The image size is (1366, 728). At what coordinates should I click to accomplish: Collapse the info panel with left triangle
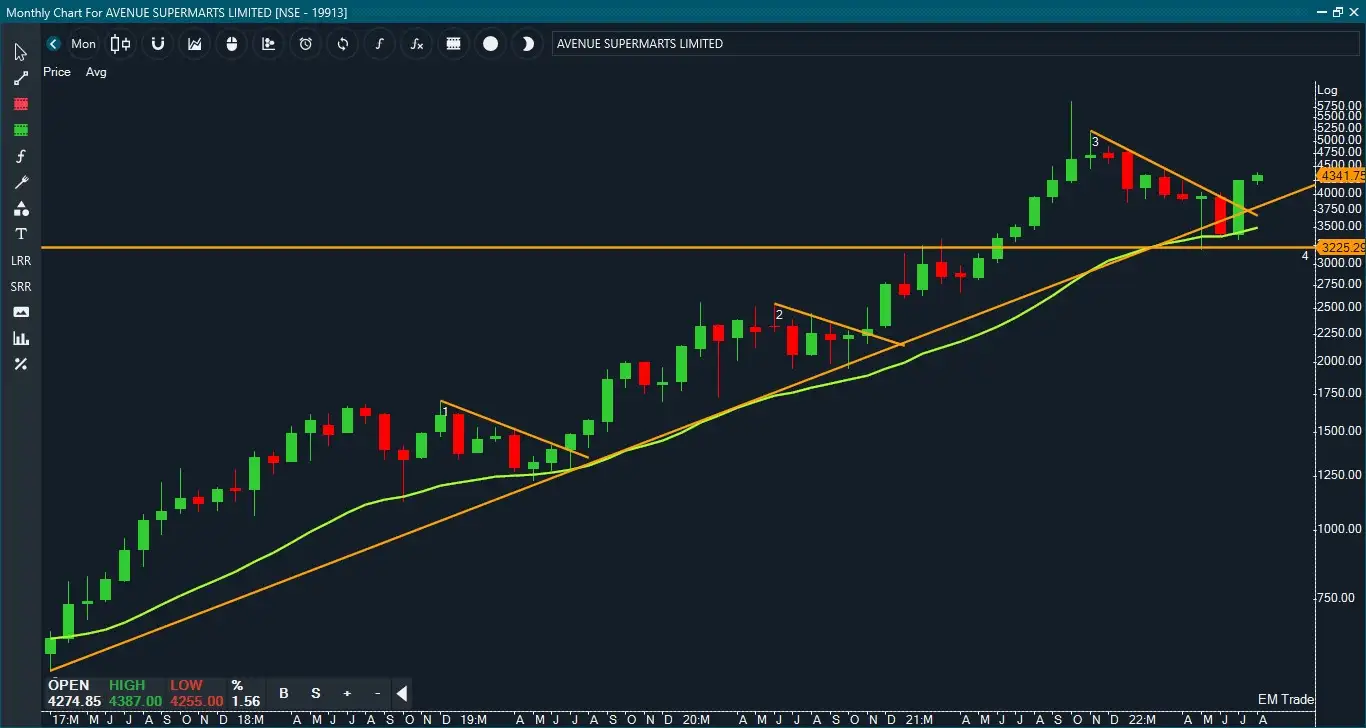point(401,693)
